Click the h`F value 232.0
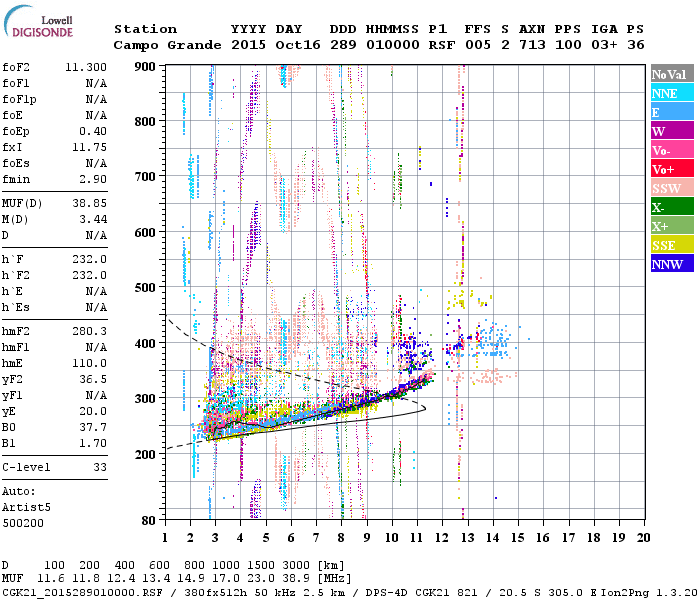The image size is (700, 600). coord(89,259)
